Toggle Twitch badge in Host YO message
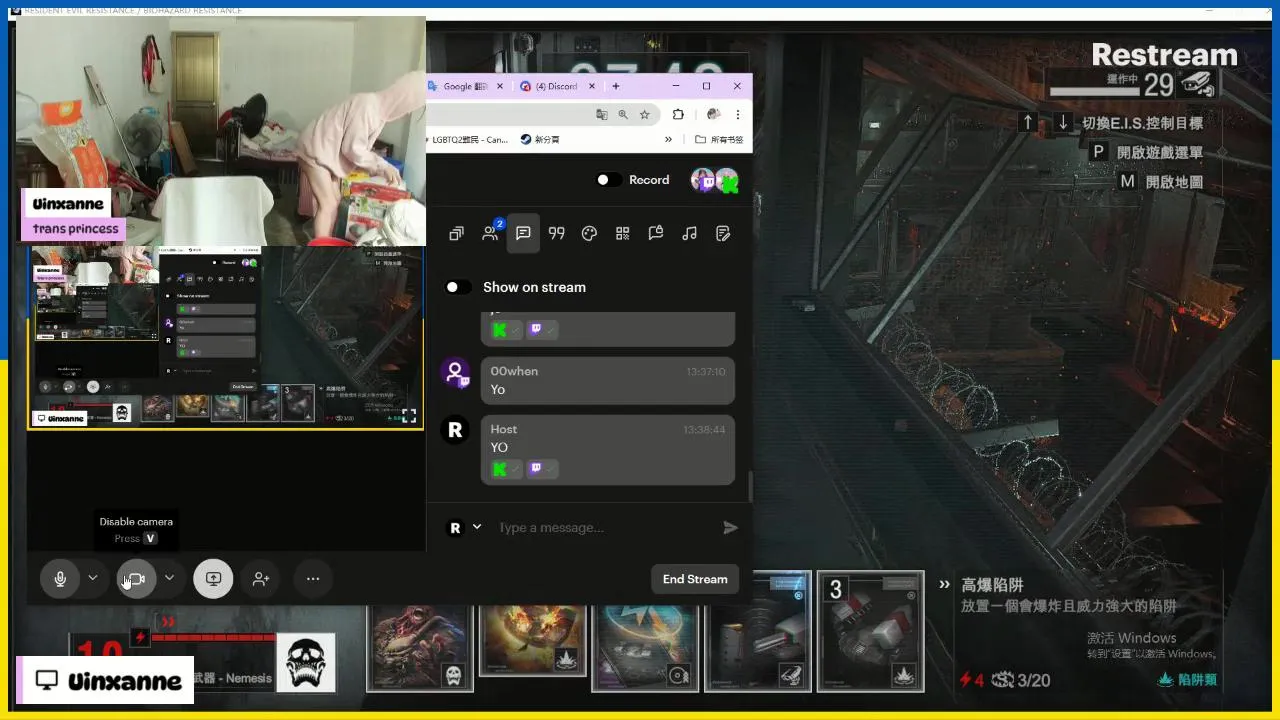This screenshot has height=720, width=1280. click(x=542, y=468)
